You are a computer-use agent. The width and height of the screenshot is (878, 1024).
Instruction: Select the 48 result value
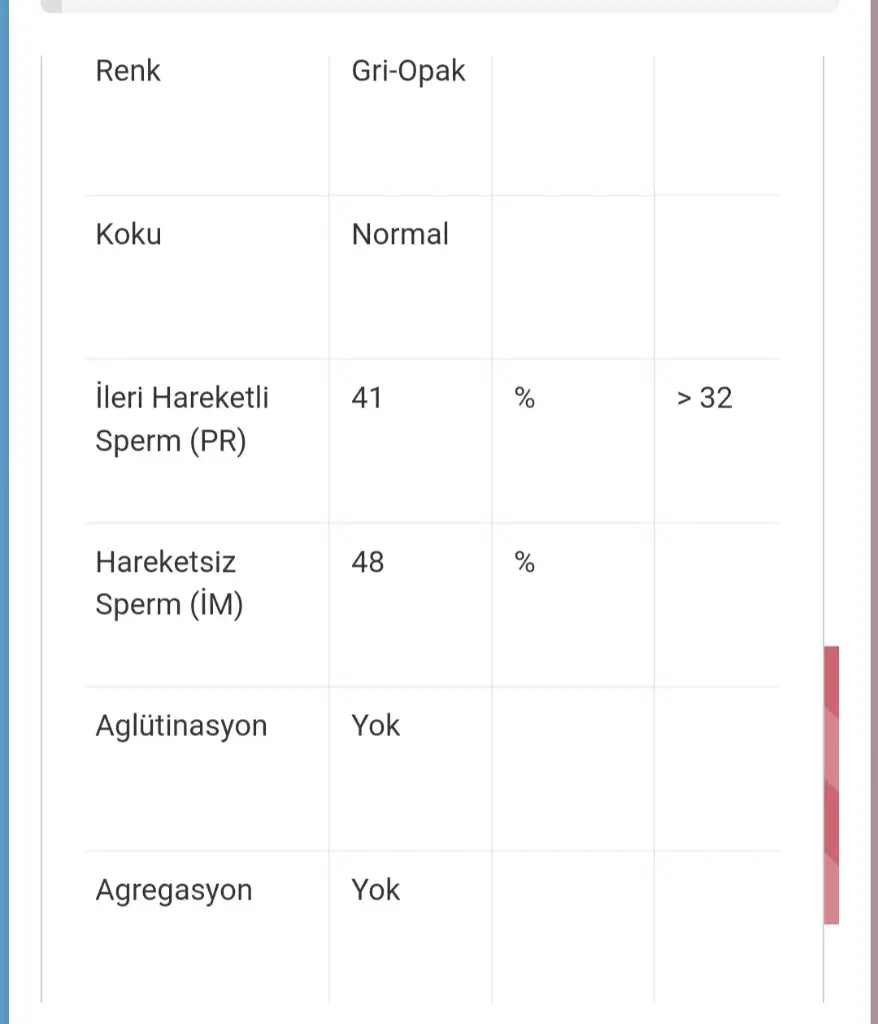pyautogui.click(x=367, y=562)
